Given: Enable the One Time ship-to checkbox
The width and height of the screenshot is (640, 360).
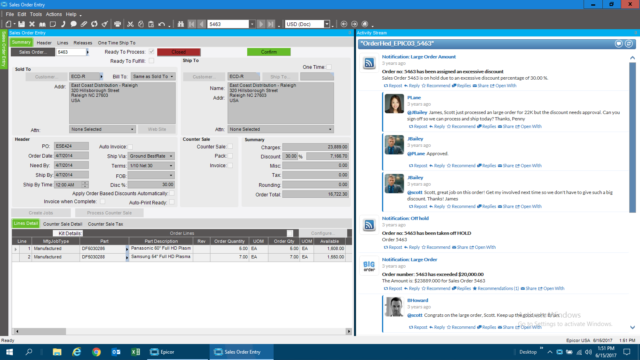Looking at the screenshot, I should coord(329,67).
